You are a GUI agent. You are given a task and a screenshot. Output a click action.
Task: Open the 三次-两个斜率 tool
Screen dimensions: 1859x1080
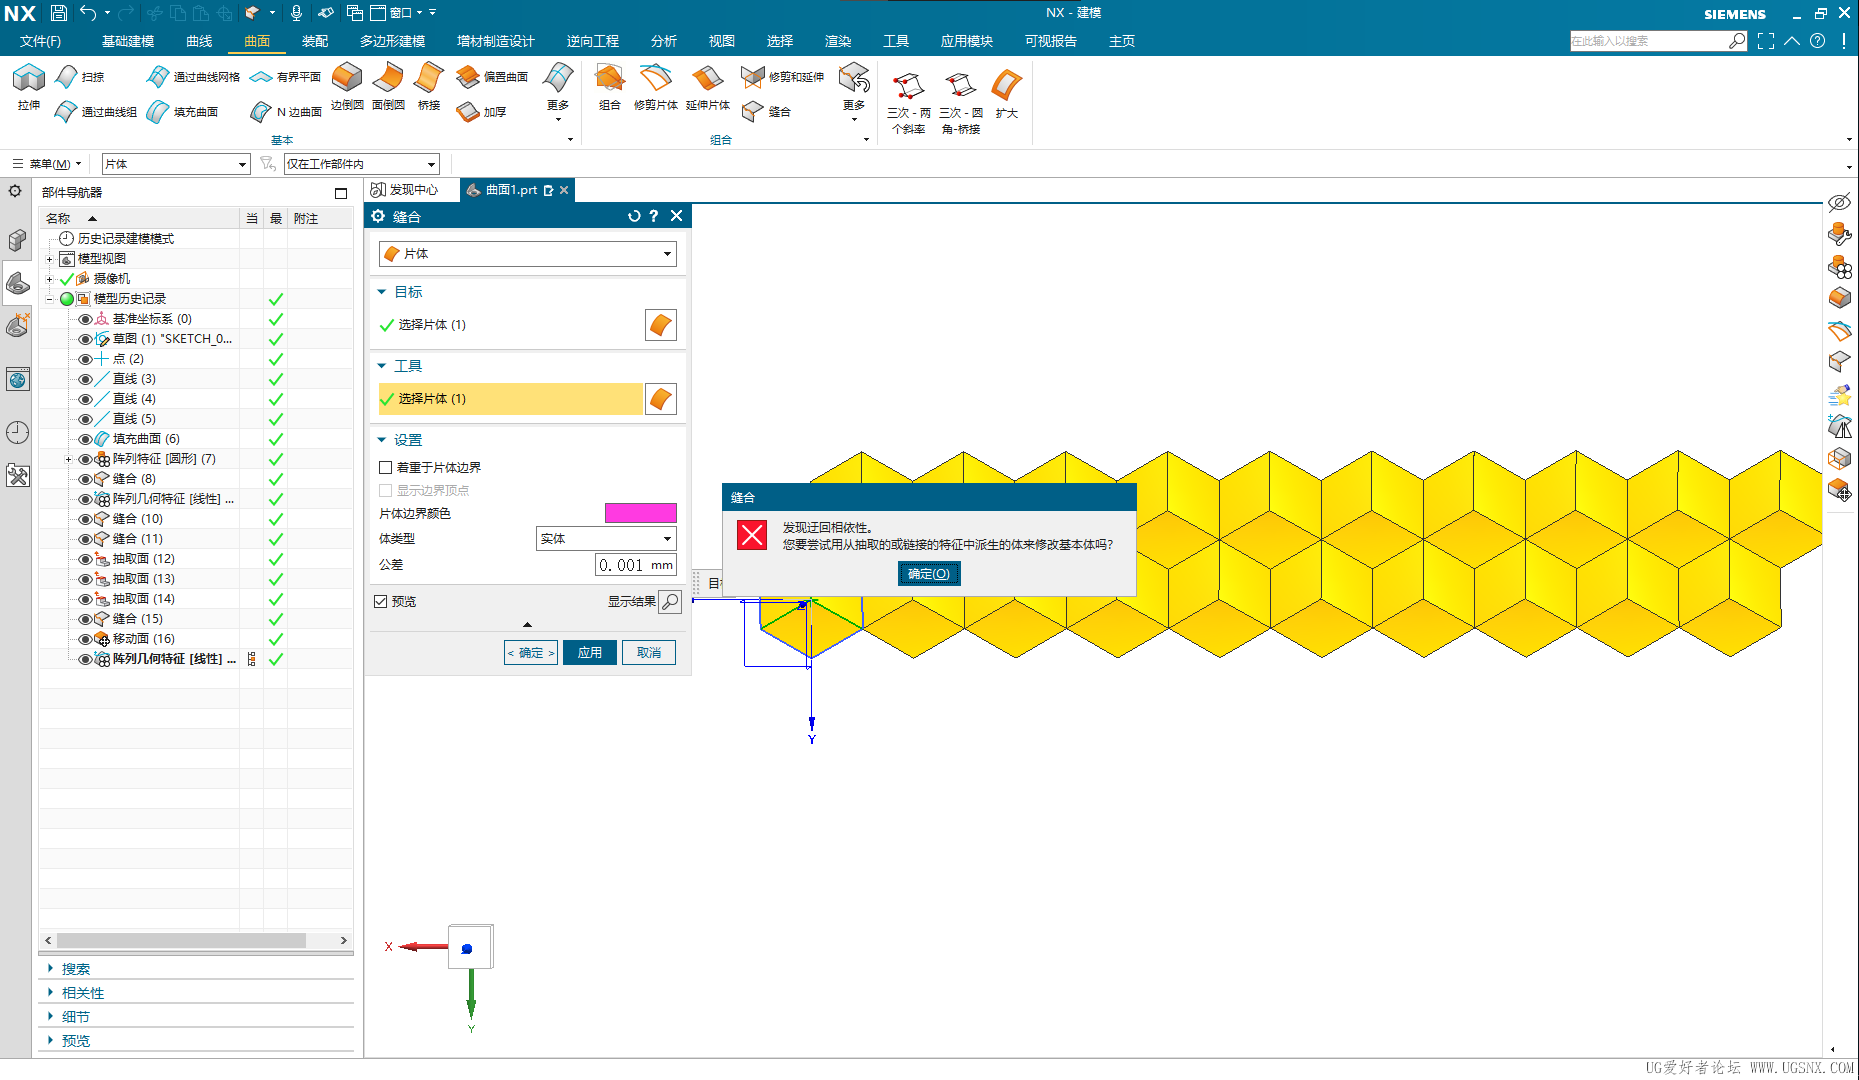[x=909, y=102]
